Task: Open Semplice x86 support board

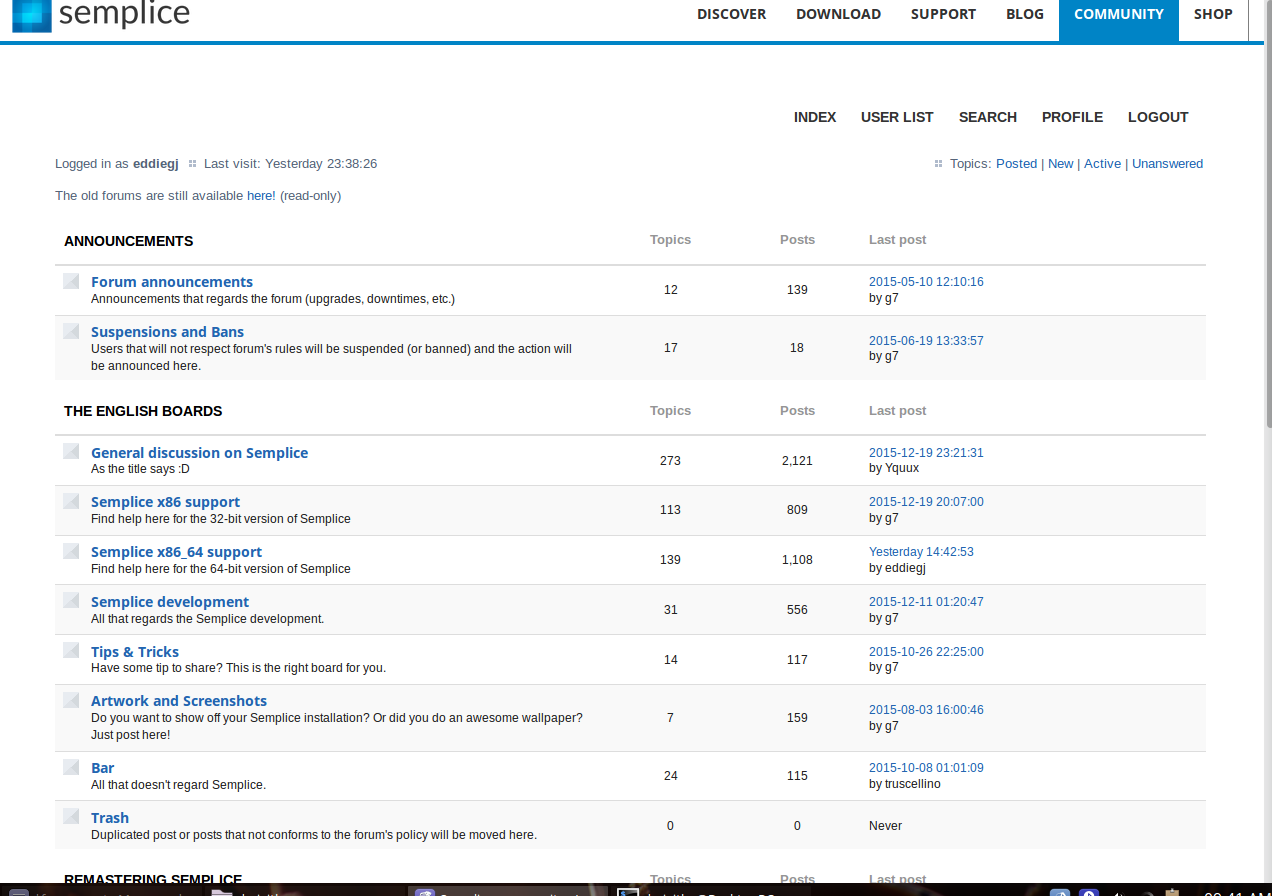Action: [x=165, y=502]
